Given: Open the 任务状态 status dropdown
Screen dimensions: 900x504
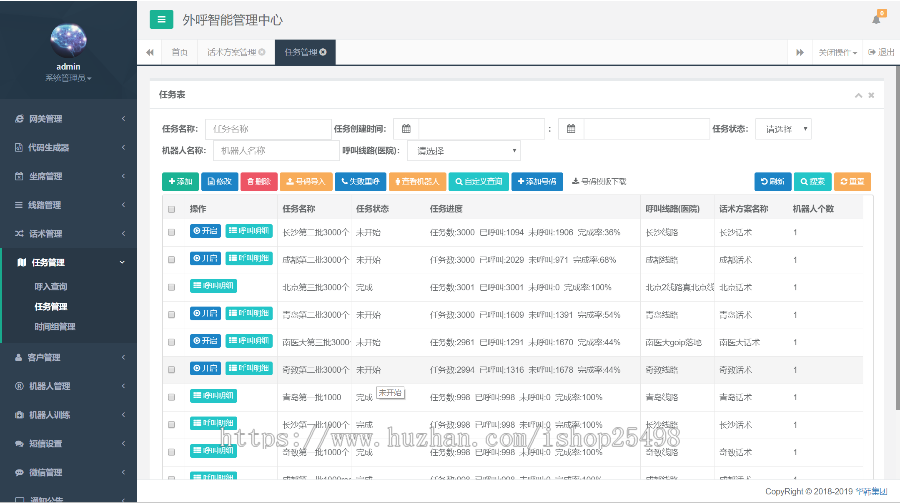Looking at the screenshot, I should (x=783, y=129).
